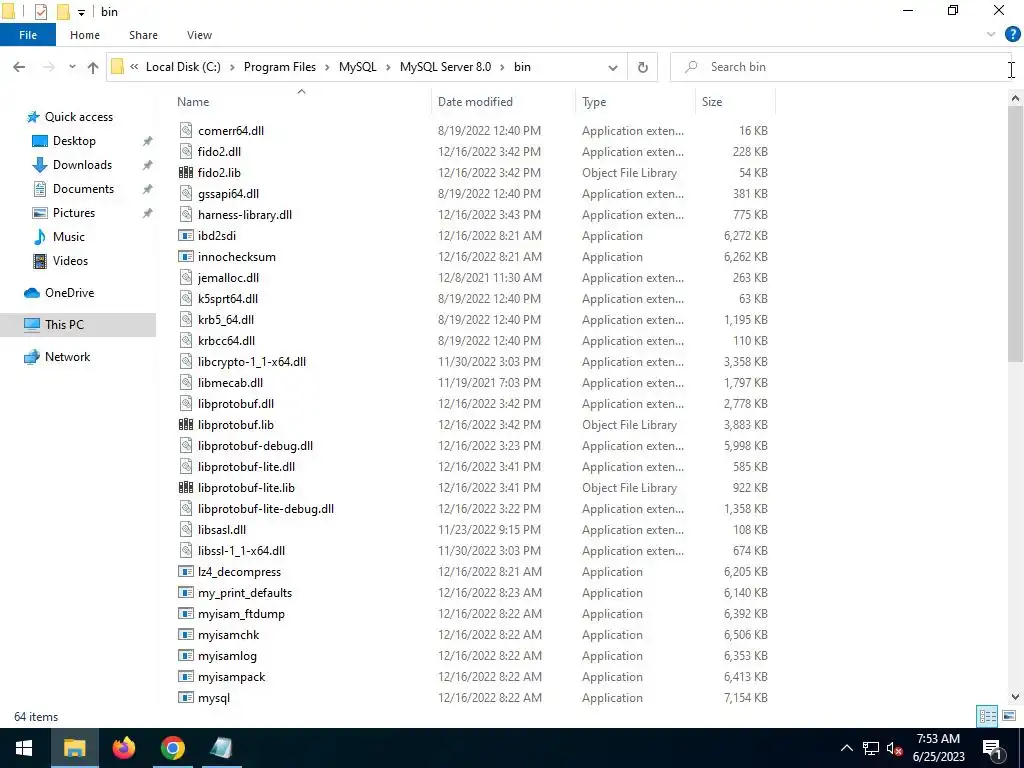Open the View ribbon tab
The width and height of the screenshot is (1024, 768).
(199, 35)
